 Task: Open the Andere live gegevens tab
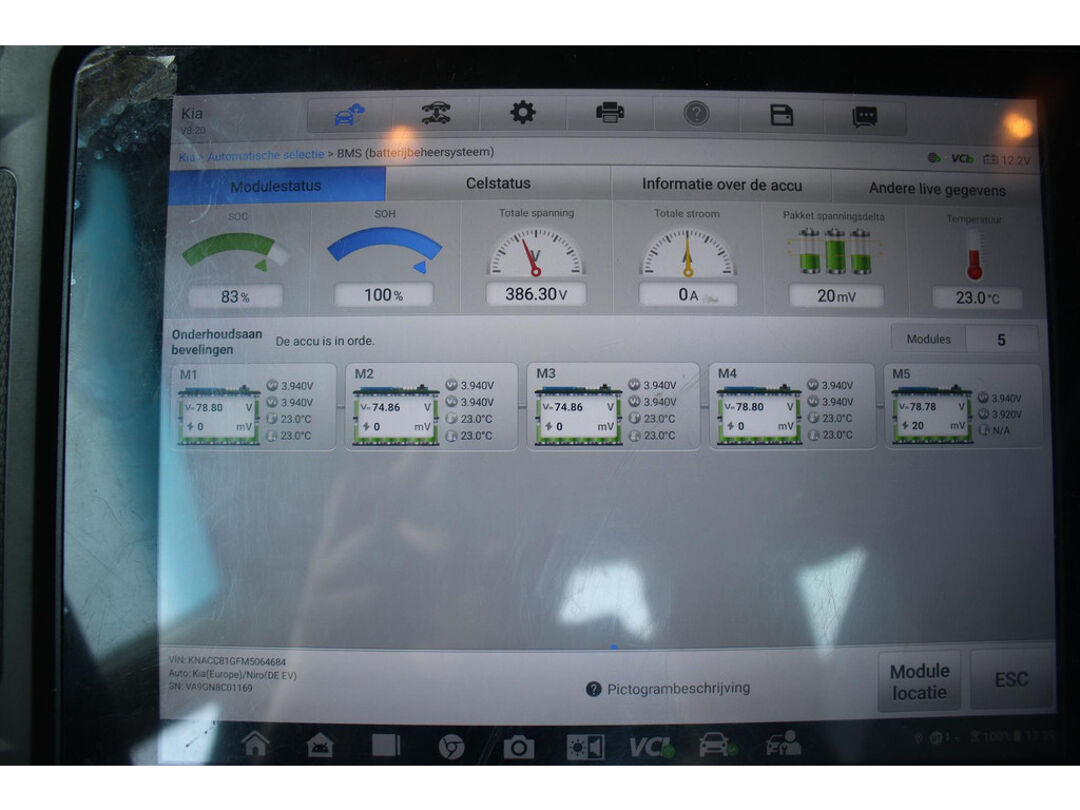(937, 189)
